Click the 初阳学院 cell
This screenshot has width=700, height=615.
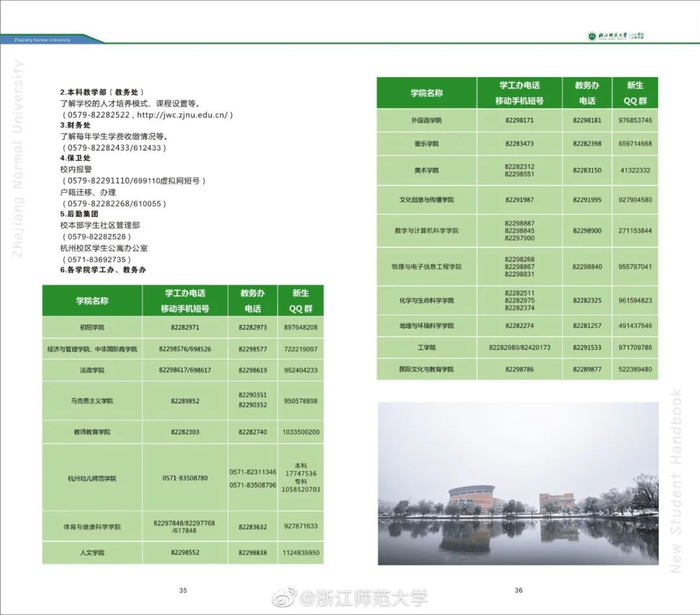point(92,327)
